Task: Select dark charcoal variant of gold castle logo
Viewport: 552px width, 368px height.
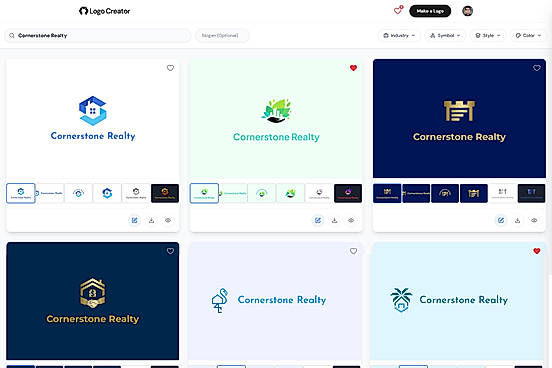Action: tap(532, 193)
